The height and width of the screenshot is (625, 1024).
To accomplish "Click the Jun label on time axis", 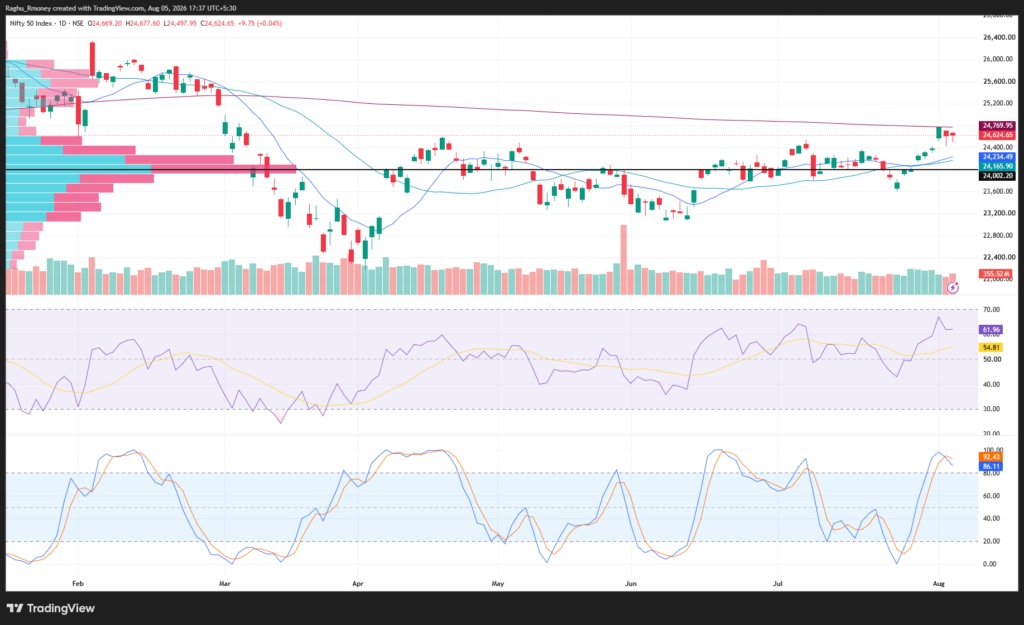I will pos(631,583).
